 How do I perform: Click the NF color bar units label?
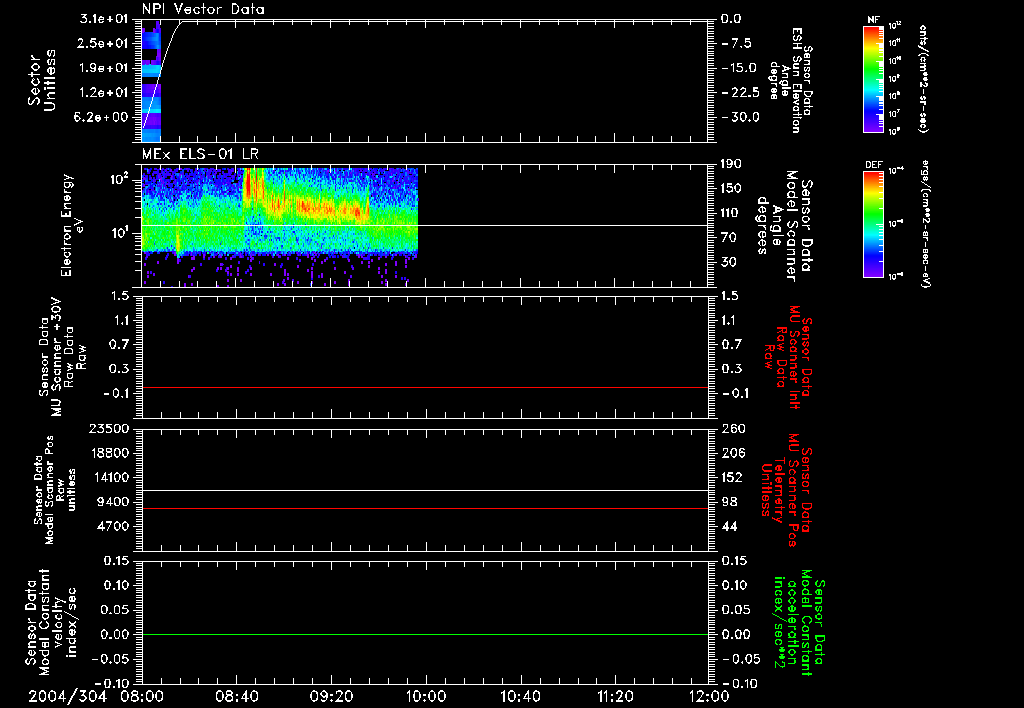click(923, 78)
